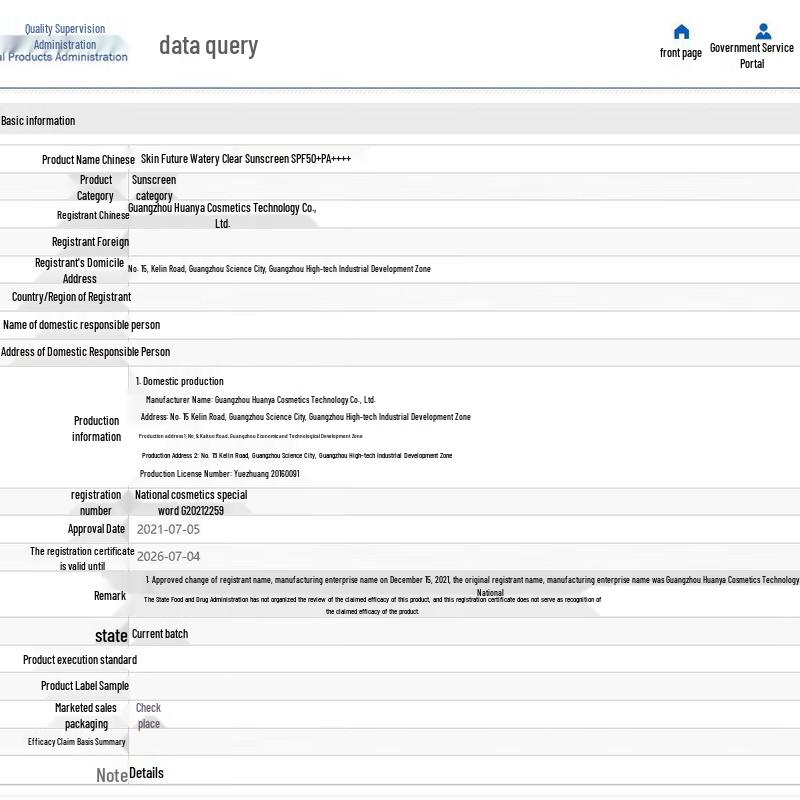Click the 'Efficacy Claim Basis Summary' label
800x800 pixels.
pos(77,742)
